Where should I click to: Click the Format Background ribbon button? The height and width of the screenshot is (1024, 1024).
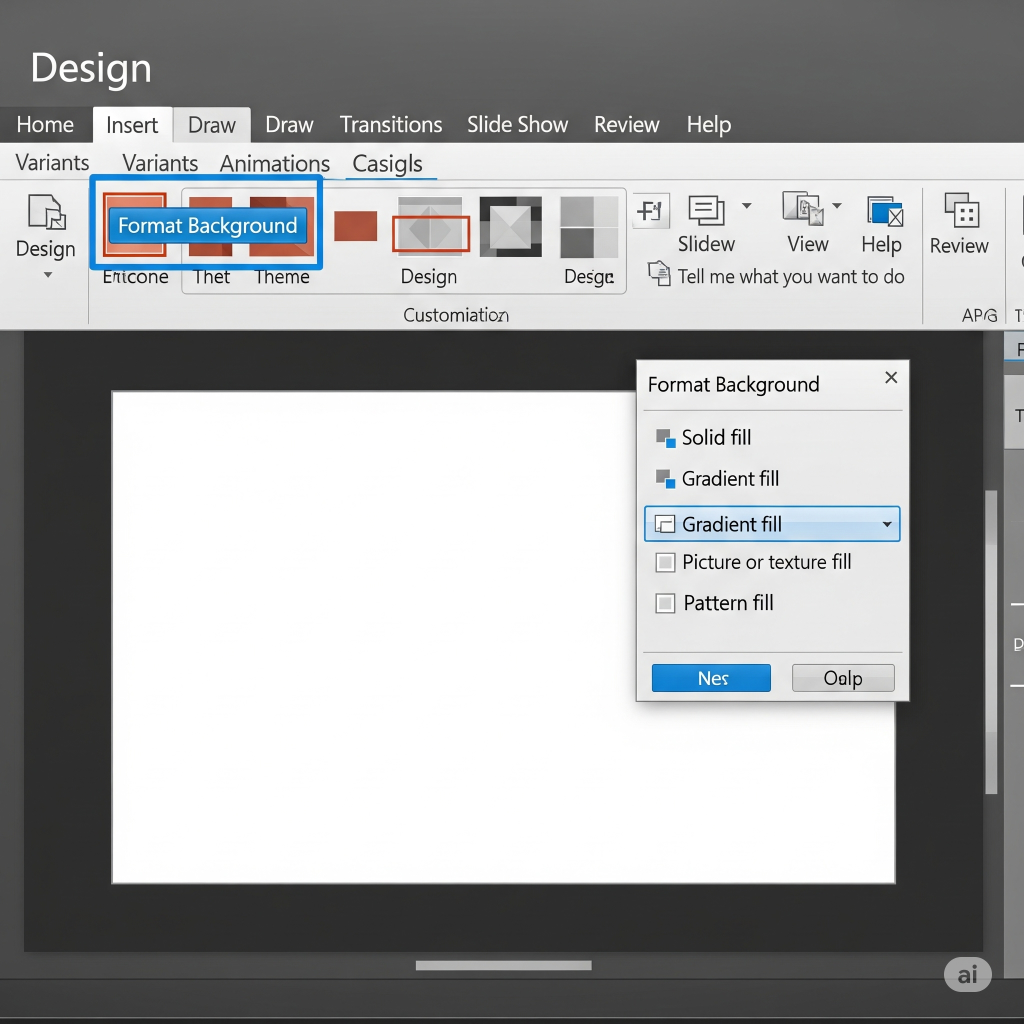point(207,226)
